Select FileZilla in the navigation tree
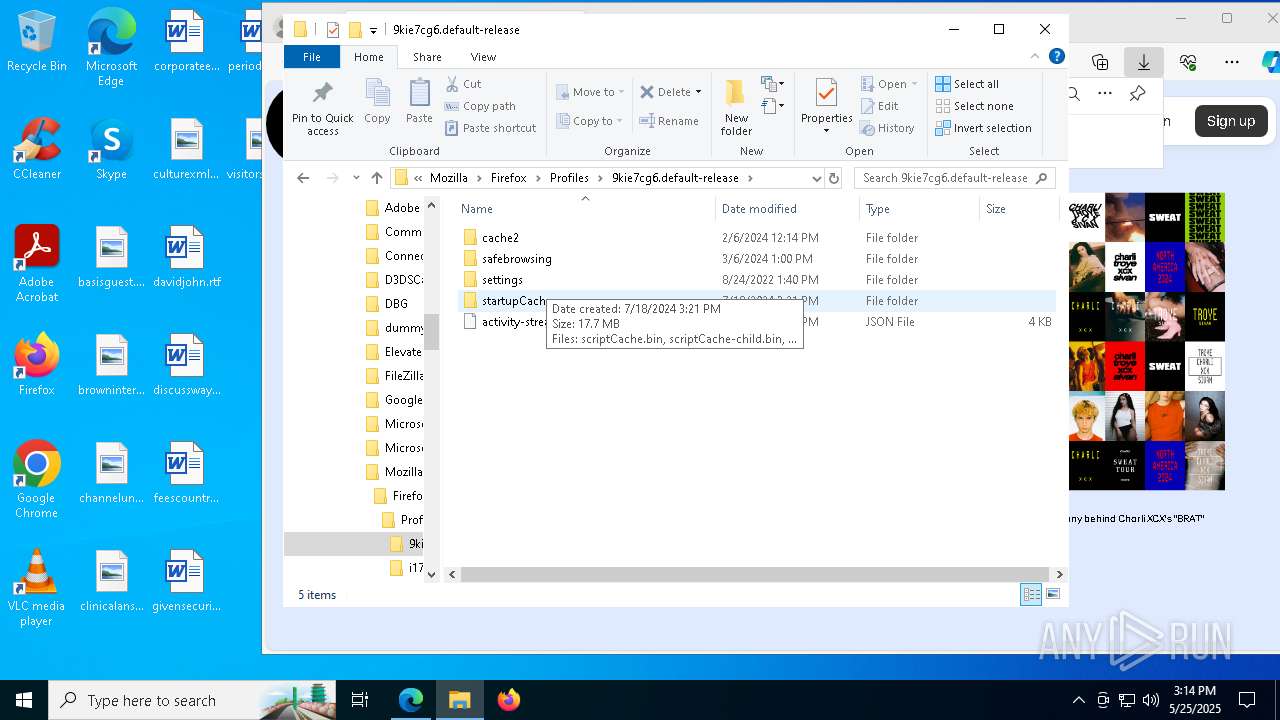The height and width of the screenshot is (720, 1280). pos(393,376)
